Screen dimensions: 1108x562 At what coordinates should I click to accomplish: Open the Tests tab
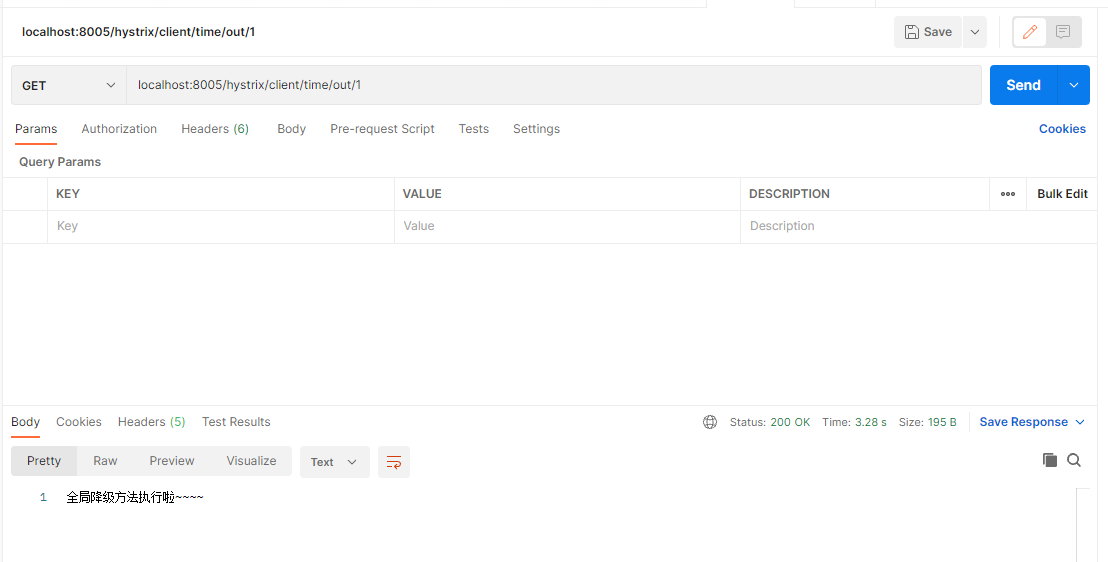tap(473, 129)
